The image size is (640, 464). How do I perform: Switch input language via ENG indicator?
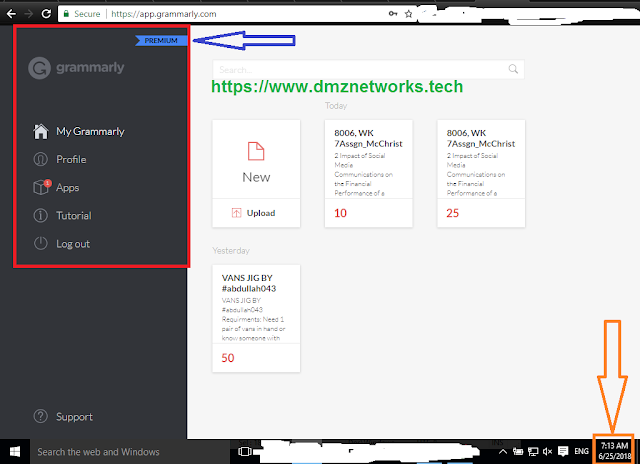[x=582, y=451]
